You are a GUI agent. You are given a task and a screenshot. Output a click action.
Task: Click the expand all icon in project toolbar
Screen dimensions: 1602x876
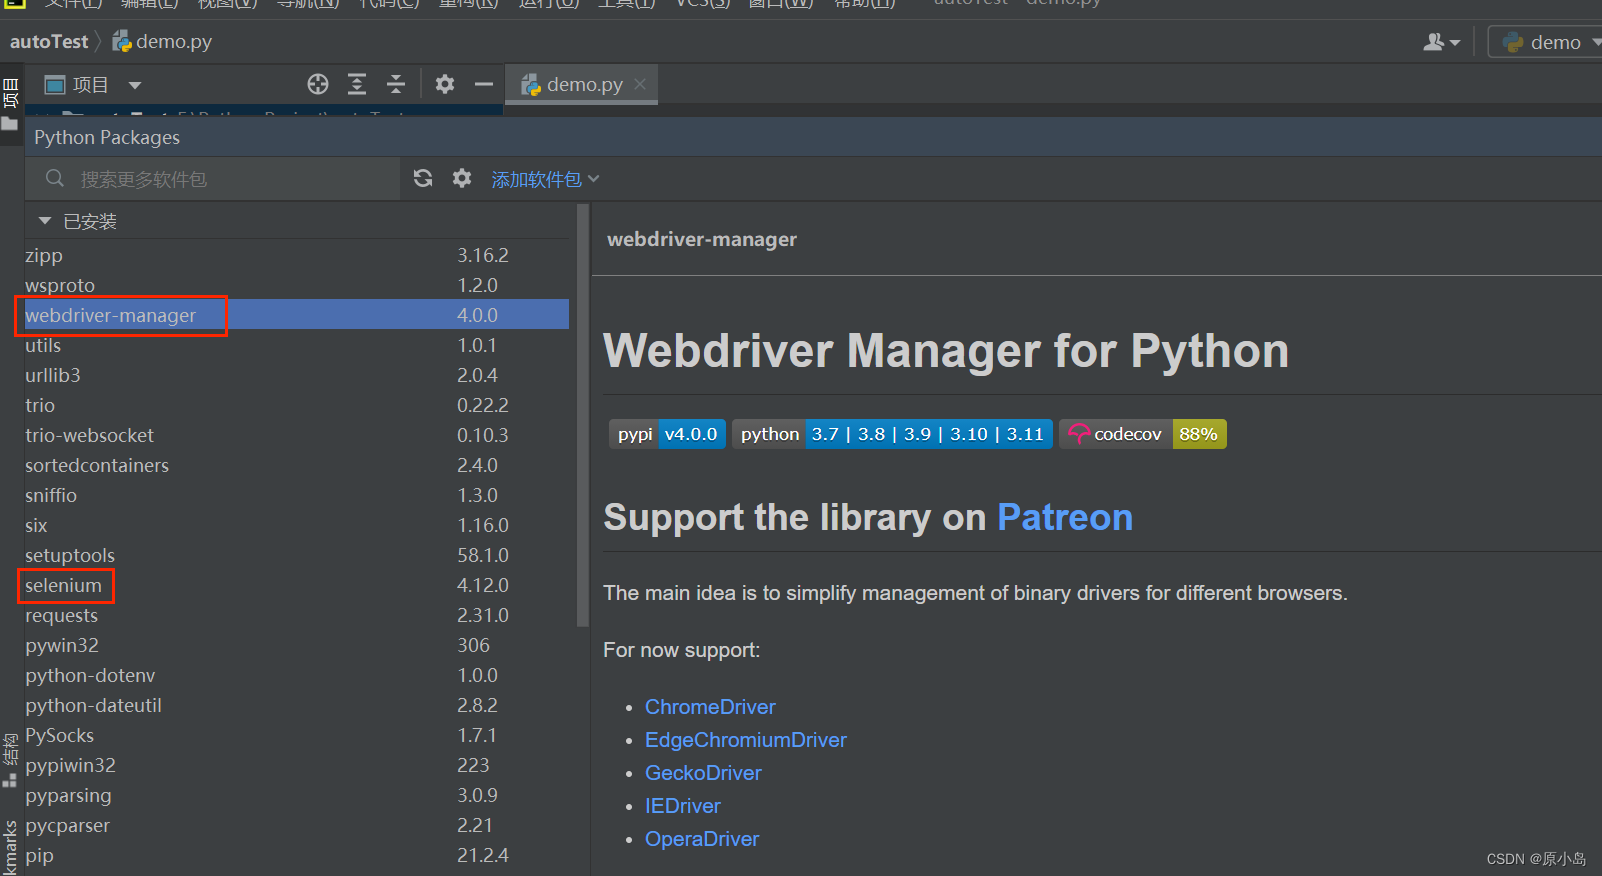(x=357, y=84)
